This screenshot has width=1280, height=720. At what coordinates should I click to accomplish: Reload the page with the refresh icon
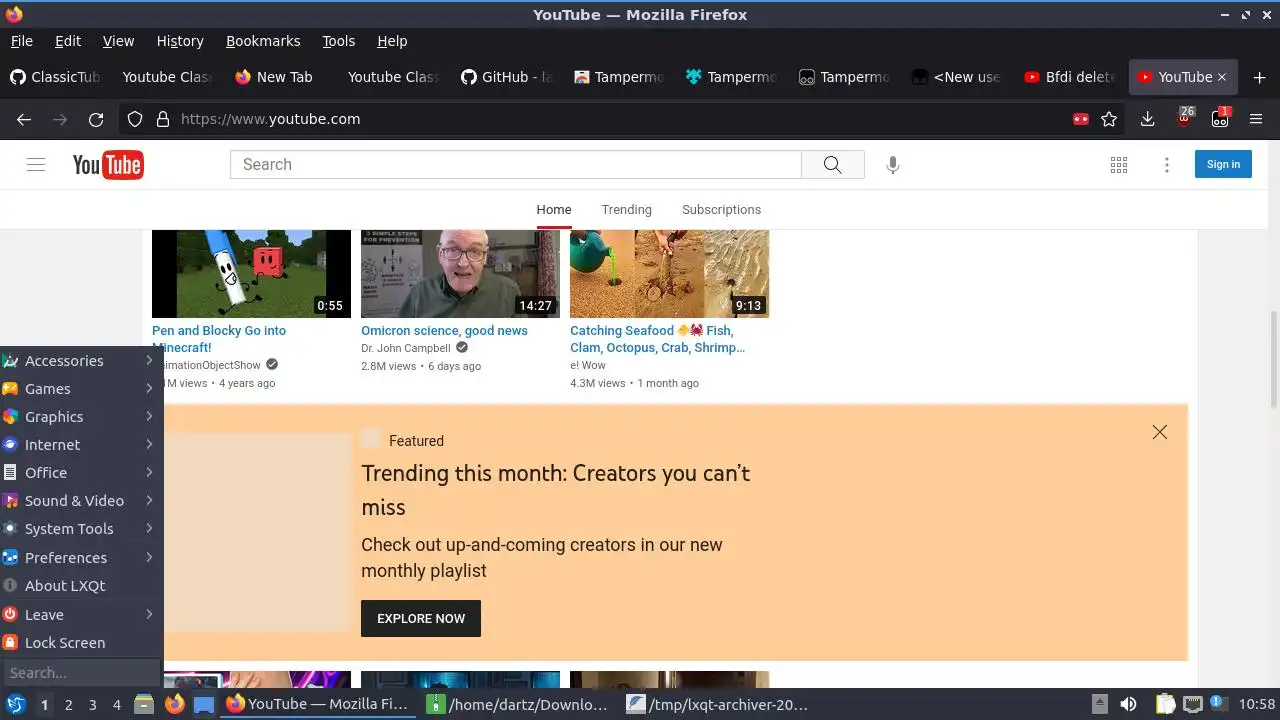click(x=96, y=119)
